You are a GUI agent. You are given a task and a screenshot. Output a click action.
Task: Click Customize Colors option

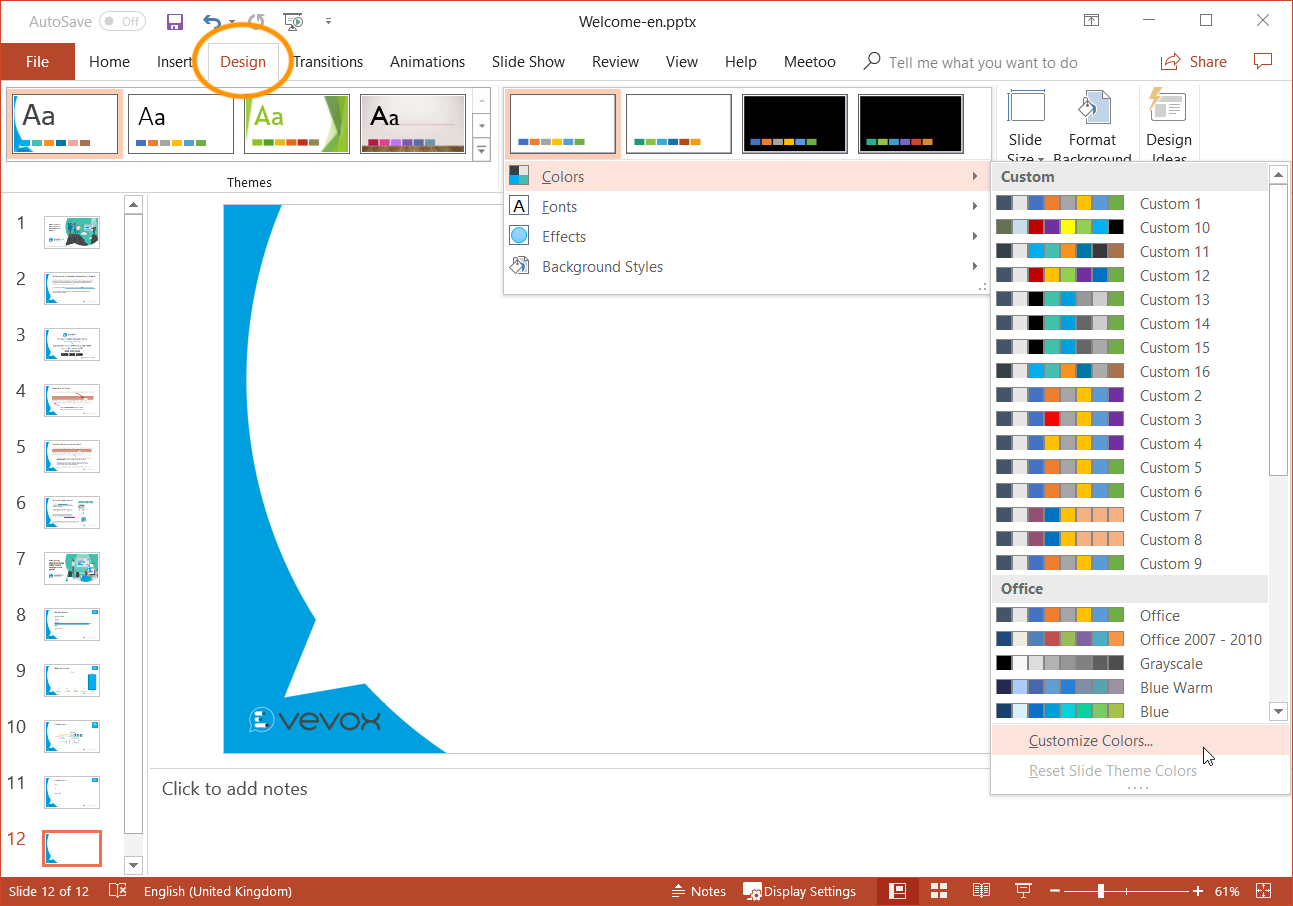1090,741
